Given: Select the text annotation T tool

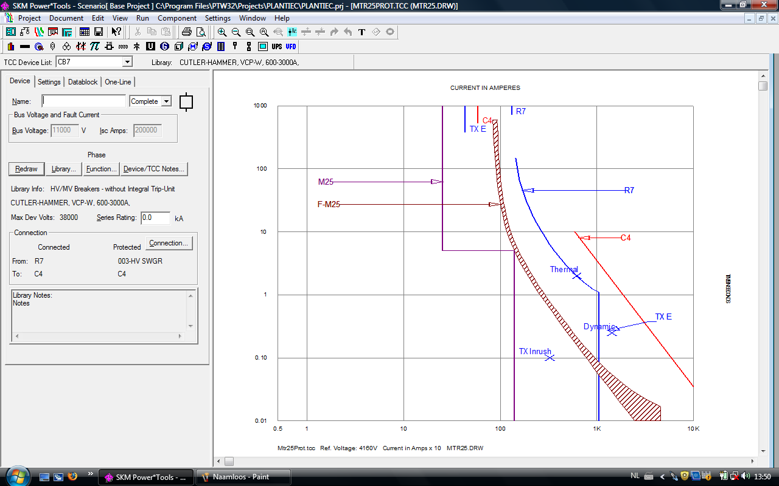Looking at the screenshot, I should (362, 32).
